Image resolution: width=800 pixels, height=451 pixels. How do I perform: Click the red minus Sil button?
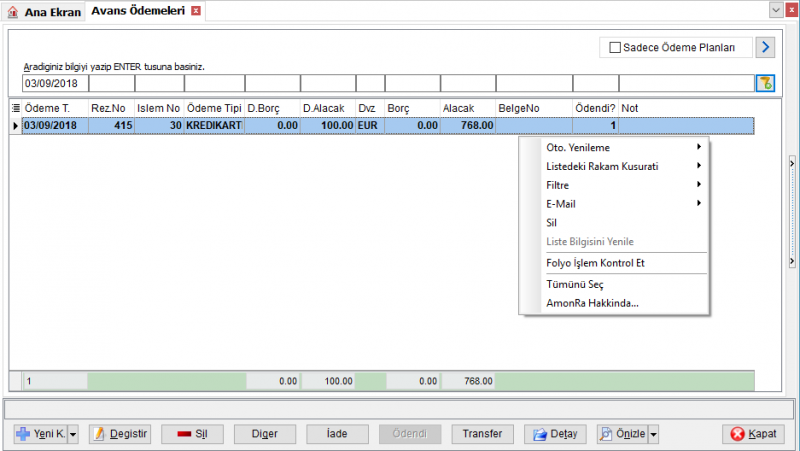pyautogui.click(x=192, y=434)
